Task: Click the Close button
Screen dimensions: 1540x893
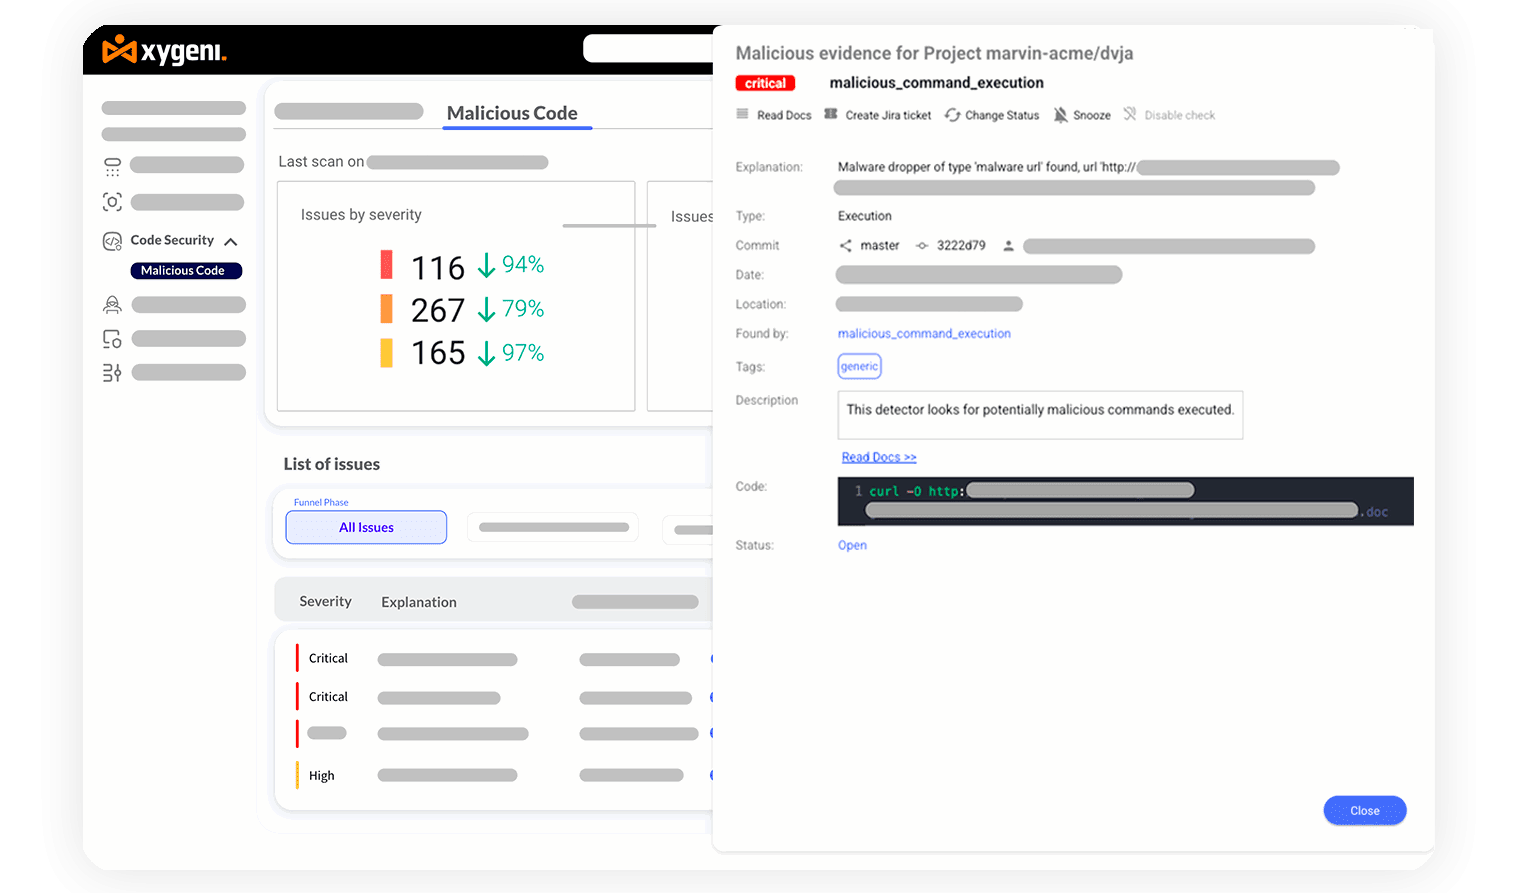Action: click(1364, 811)
